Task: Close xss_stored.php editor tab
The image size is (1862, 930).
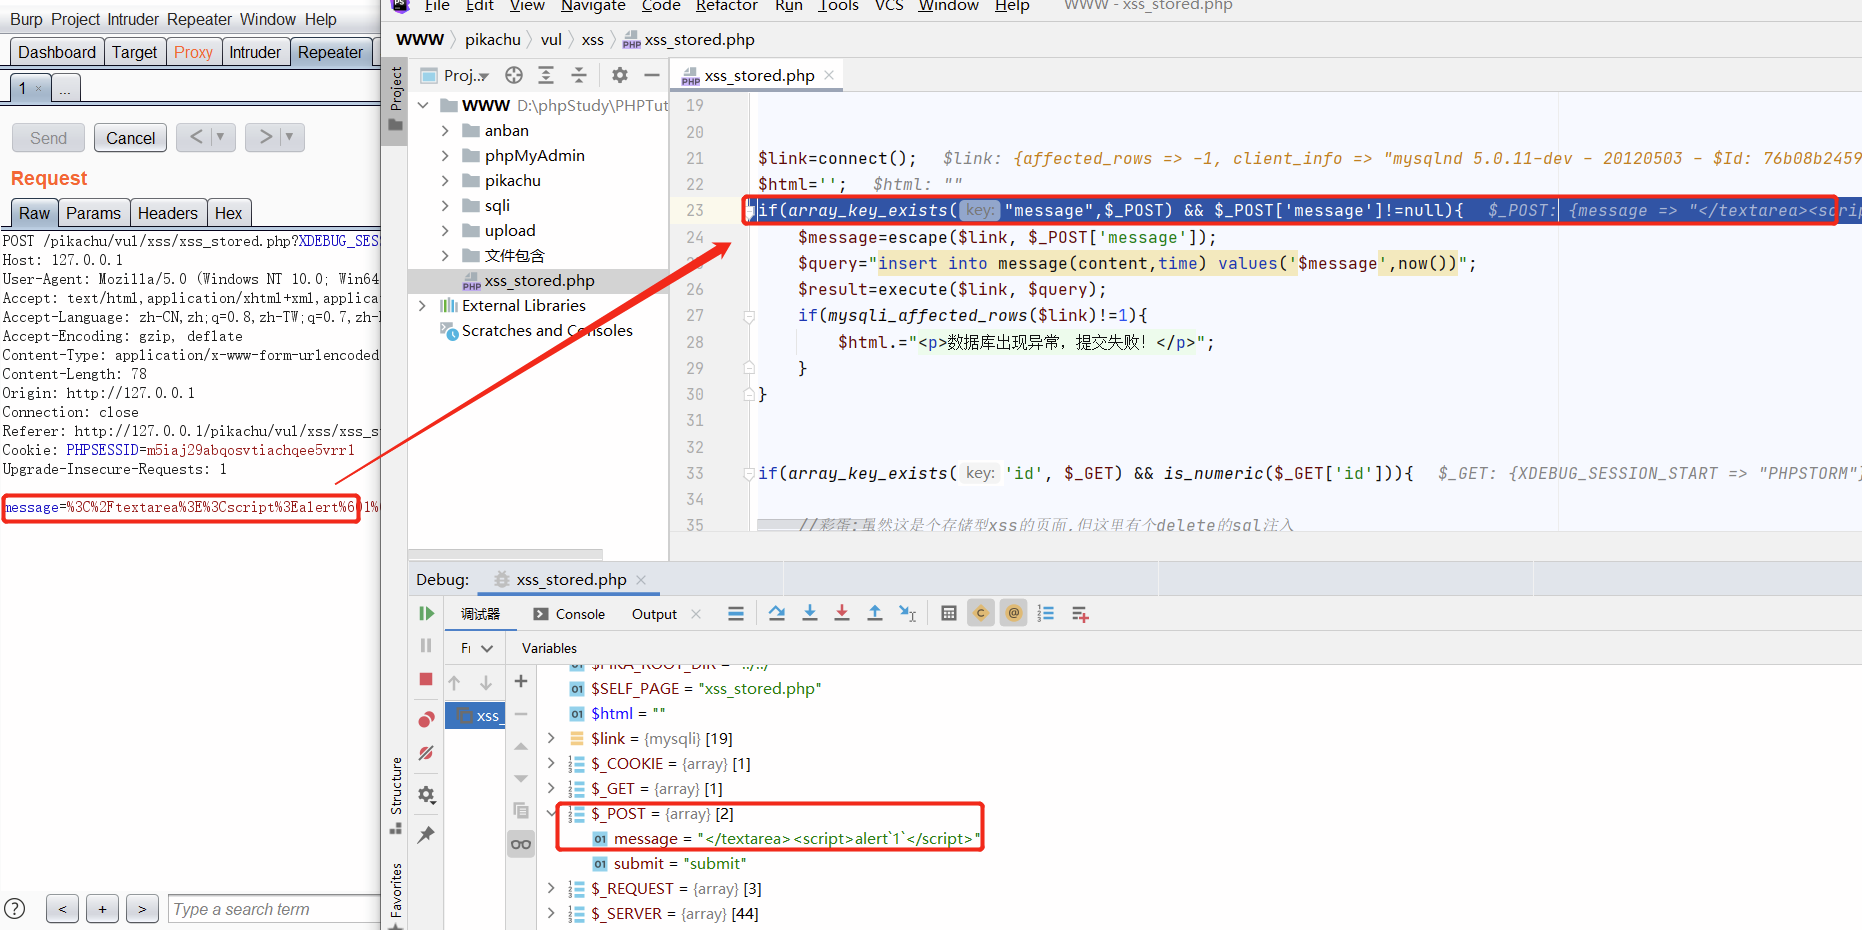Action: [x=829, y=75]
